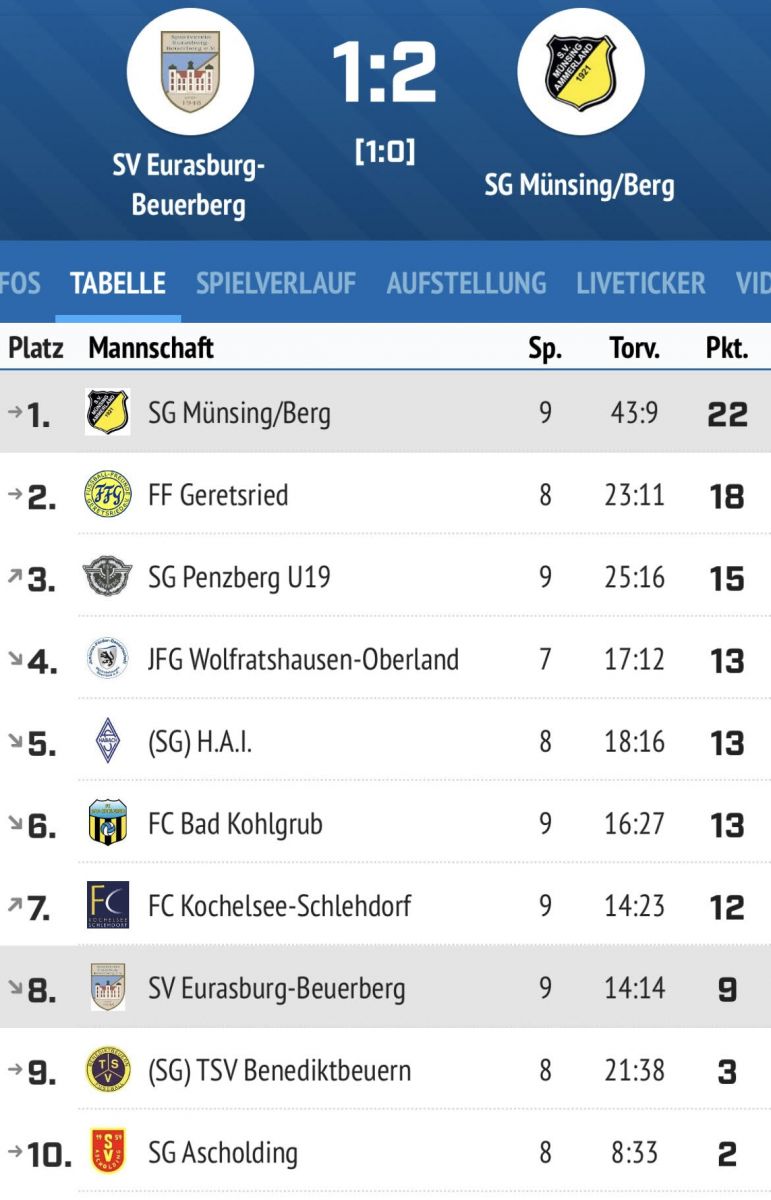The height and width of the screenshot is (1200, 771).
Task: Open FF Geretsried club logo in table
Action: pyautogui.click(x=107, y=495)
